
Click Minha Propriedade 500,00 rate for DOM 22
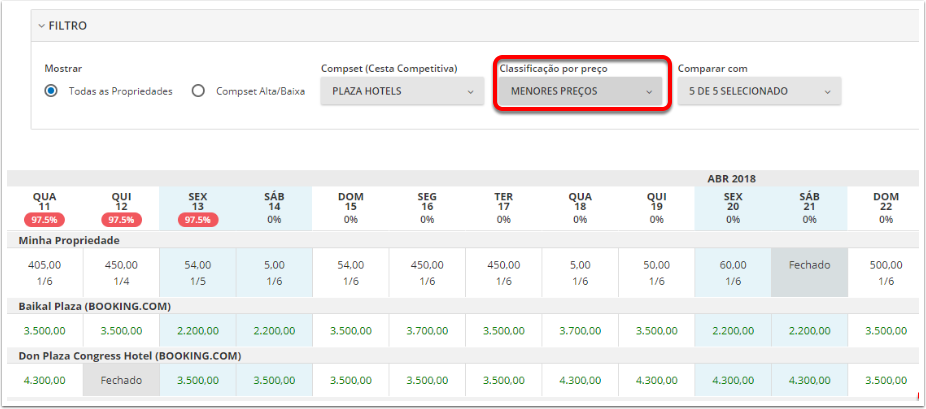[886, 265]
